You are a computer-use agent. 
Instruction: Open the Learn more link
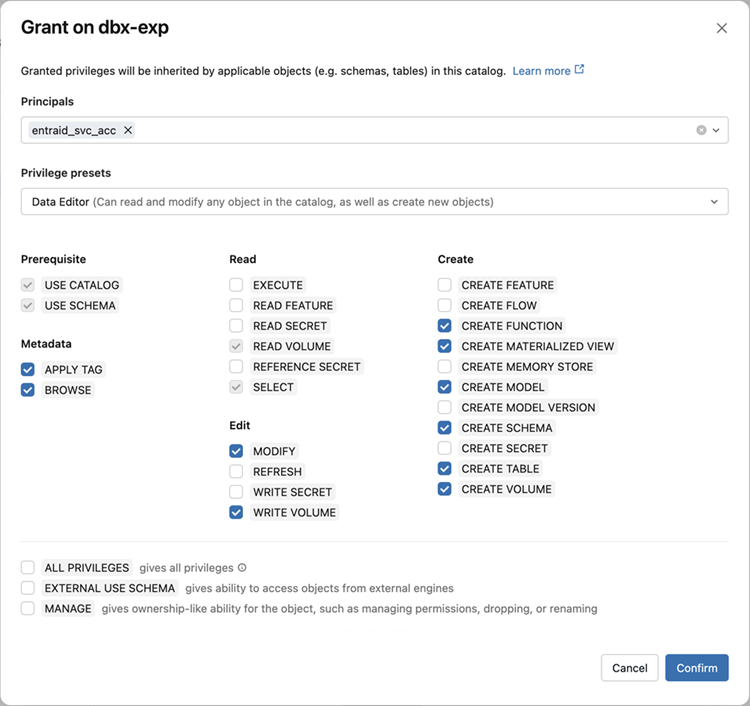(x=541, y=71)
